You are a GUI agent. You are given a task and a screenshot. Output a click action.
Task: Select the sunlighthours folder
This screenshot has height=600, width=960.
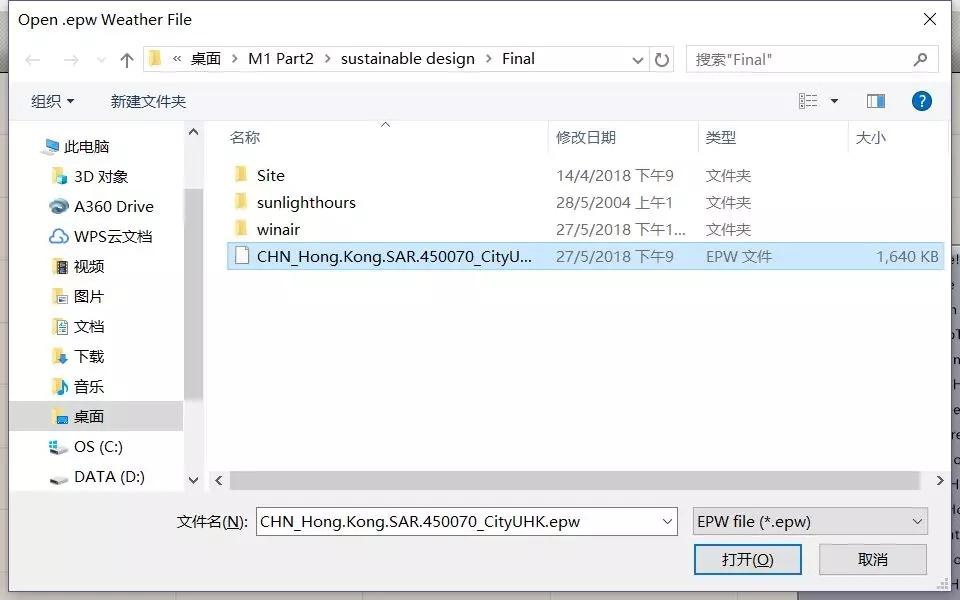coord(306,203)
